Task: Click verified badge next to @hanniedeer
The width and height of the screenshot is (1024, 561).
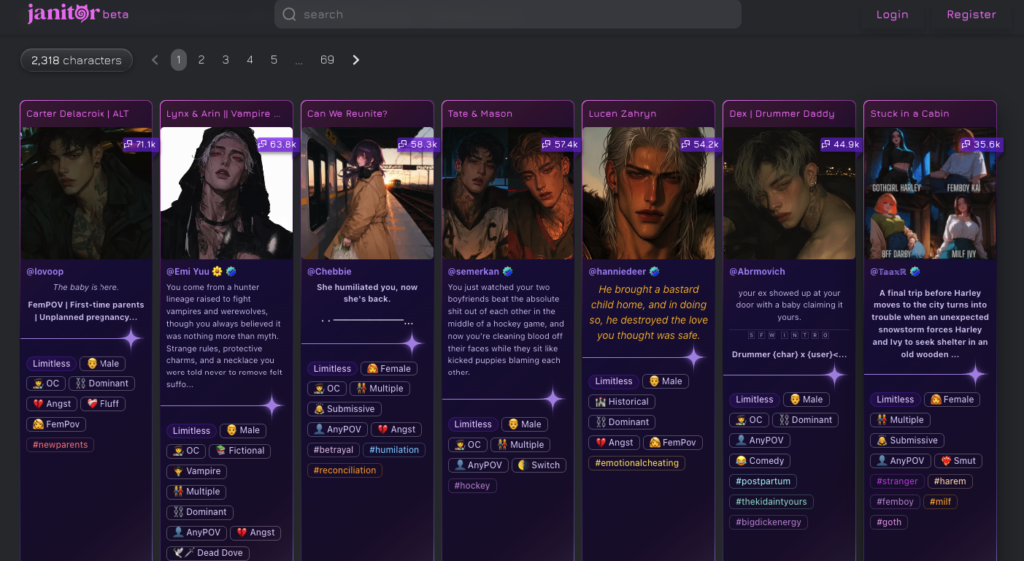Action: point(654,271)
